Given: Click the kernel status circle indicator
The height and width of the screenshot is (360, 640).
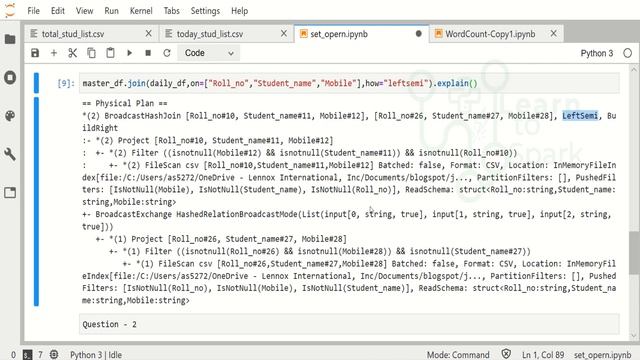Looking at the screenshot, I should 628,53.
